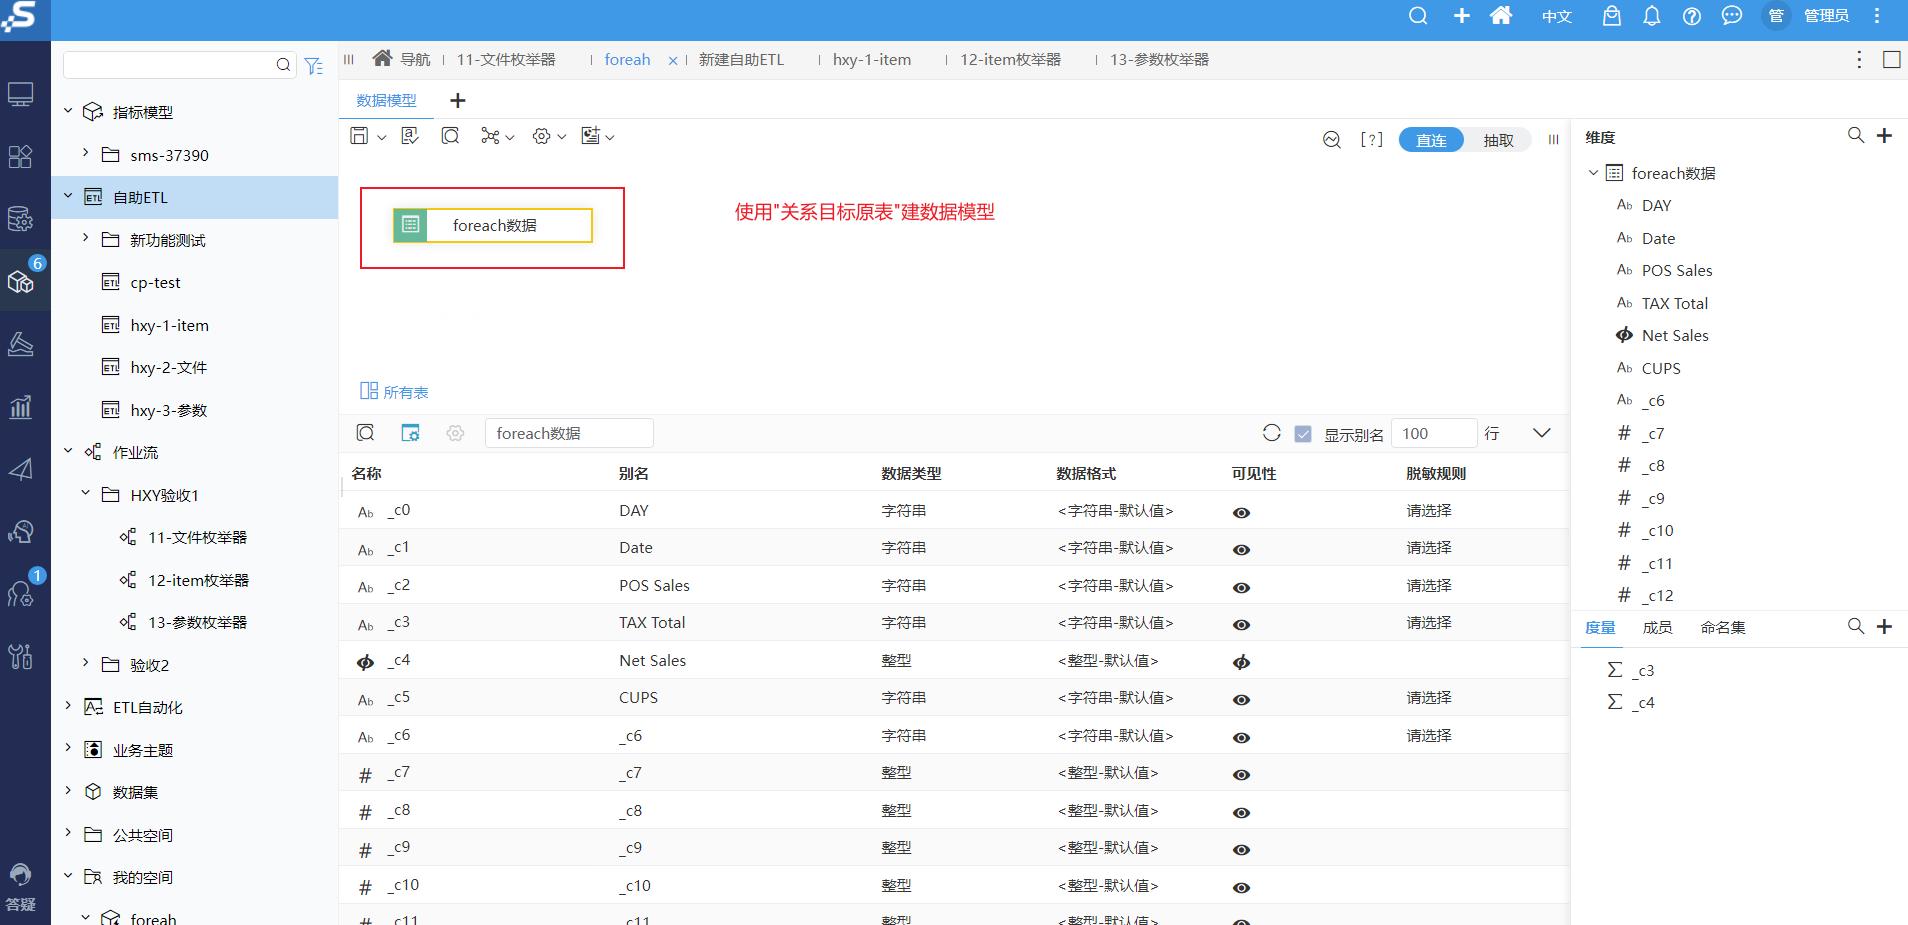Collapse the foreach数据 dimension tree

tap(1593, 173)
